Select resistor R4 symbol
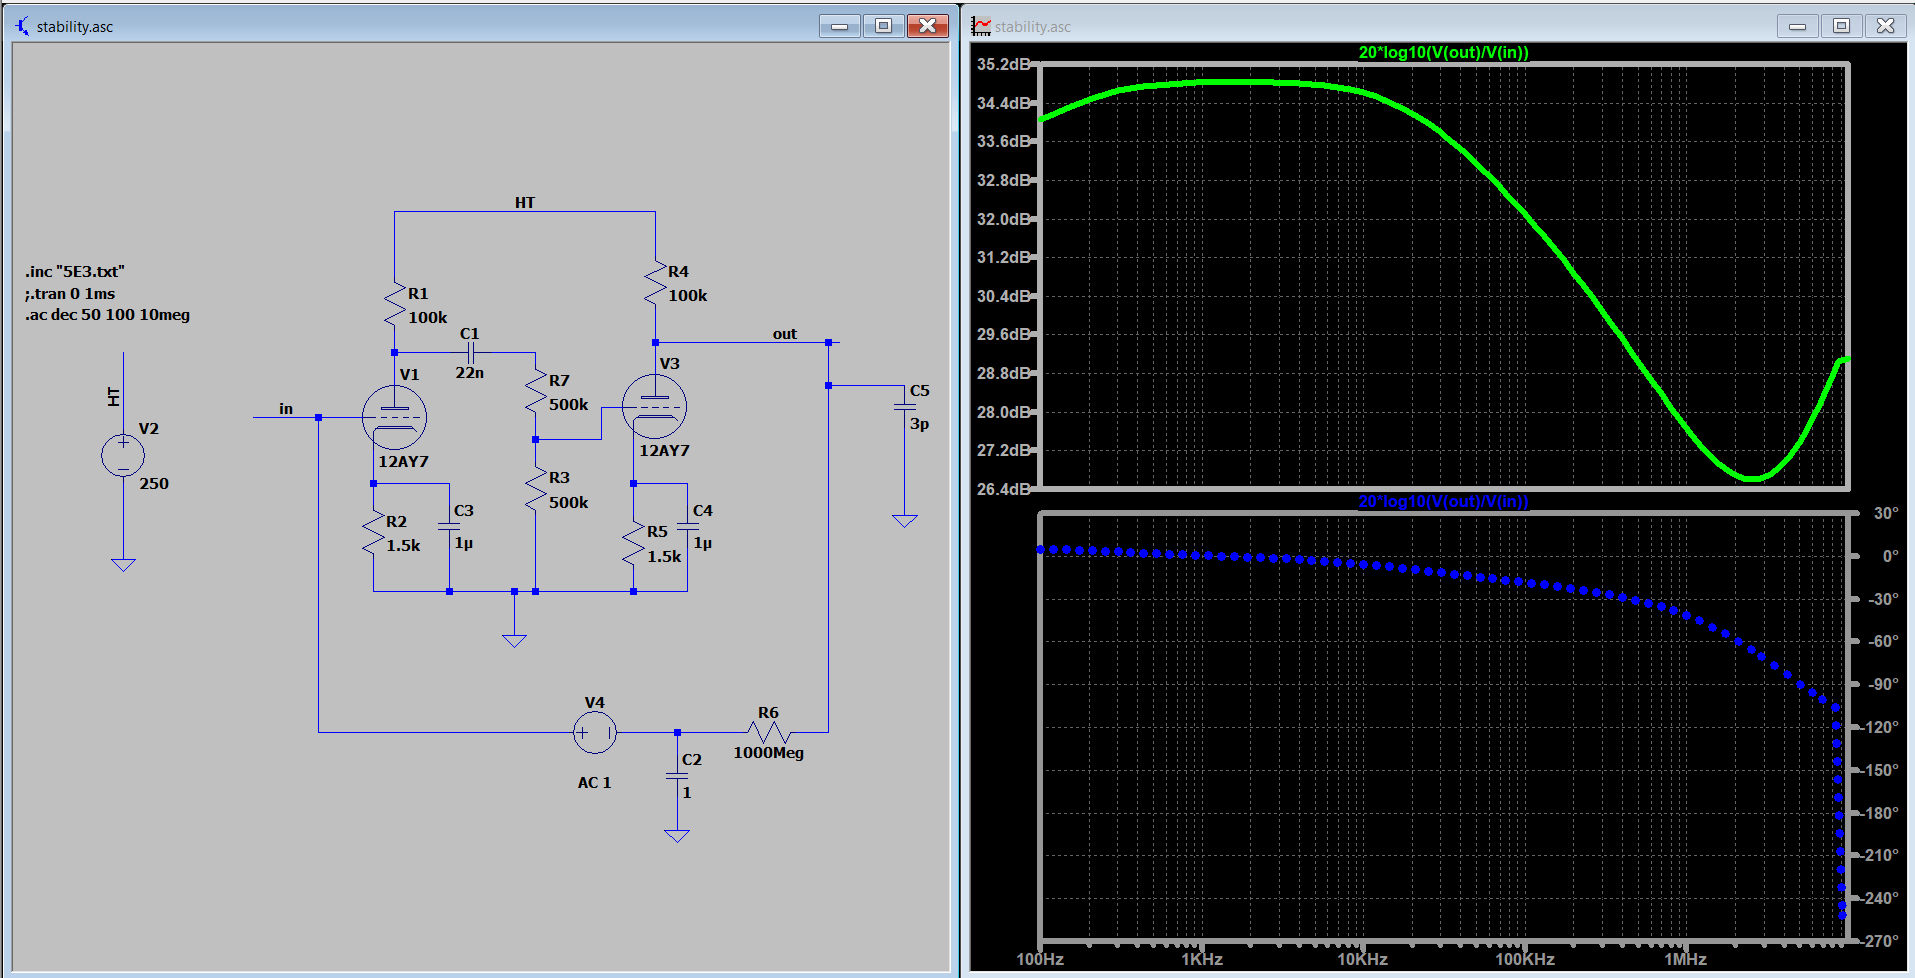This screenshot has width=1915, height=978. click(655, 284)
